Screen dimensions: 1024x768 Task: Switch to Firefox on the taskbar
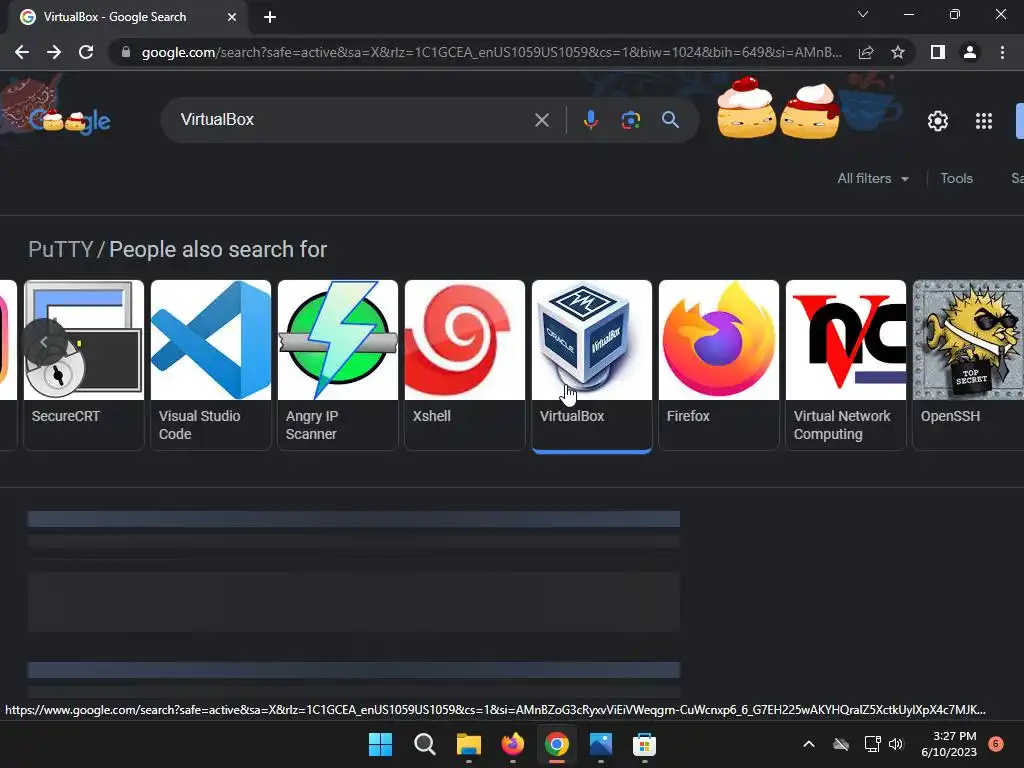pyautogui.click(x=513, y=744)
